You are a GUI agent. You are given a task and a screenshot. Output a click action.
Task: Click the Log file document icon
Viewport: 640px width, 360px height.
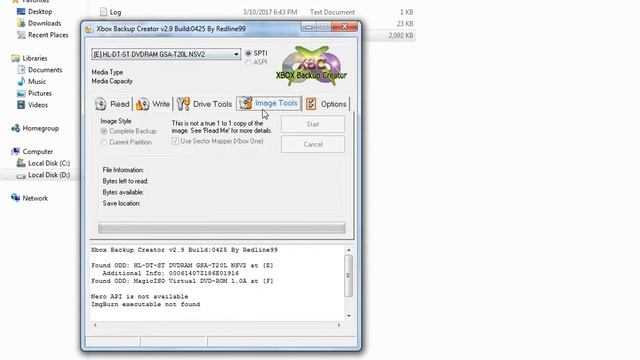coord(104,12)
